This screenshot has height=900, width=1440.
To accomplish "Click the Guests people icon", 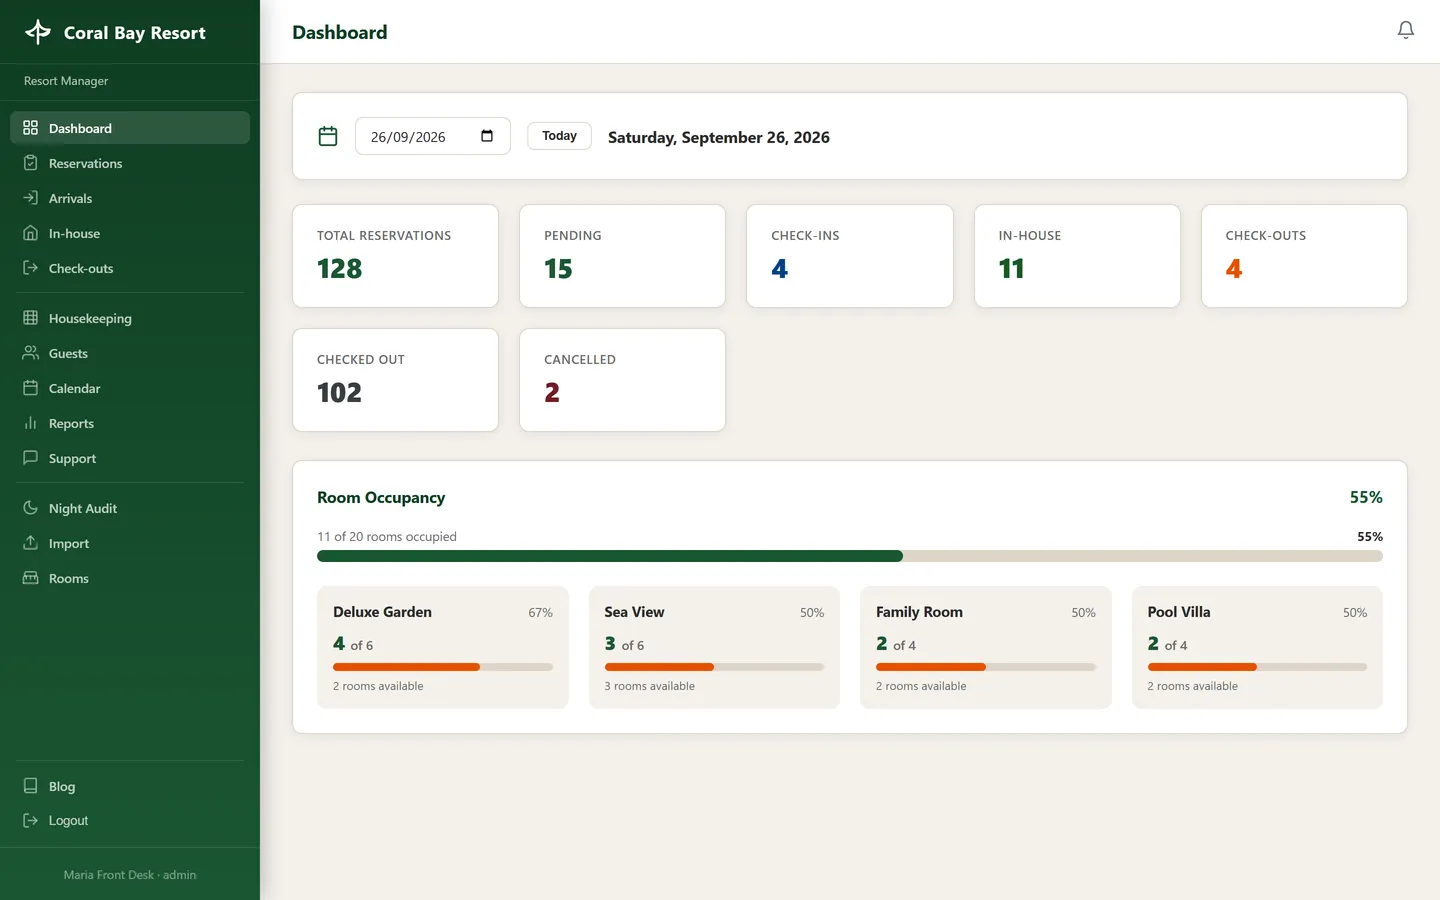I will 30,353.
